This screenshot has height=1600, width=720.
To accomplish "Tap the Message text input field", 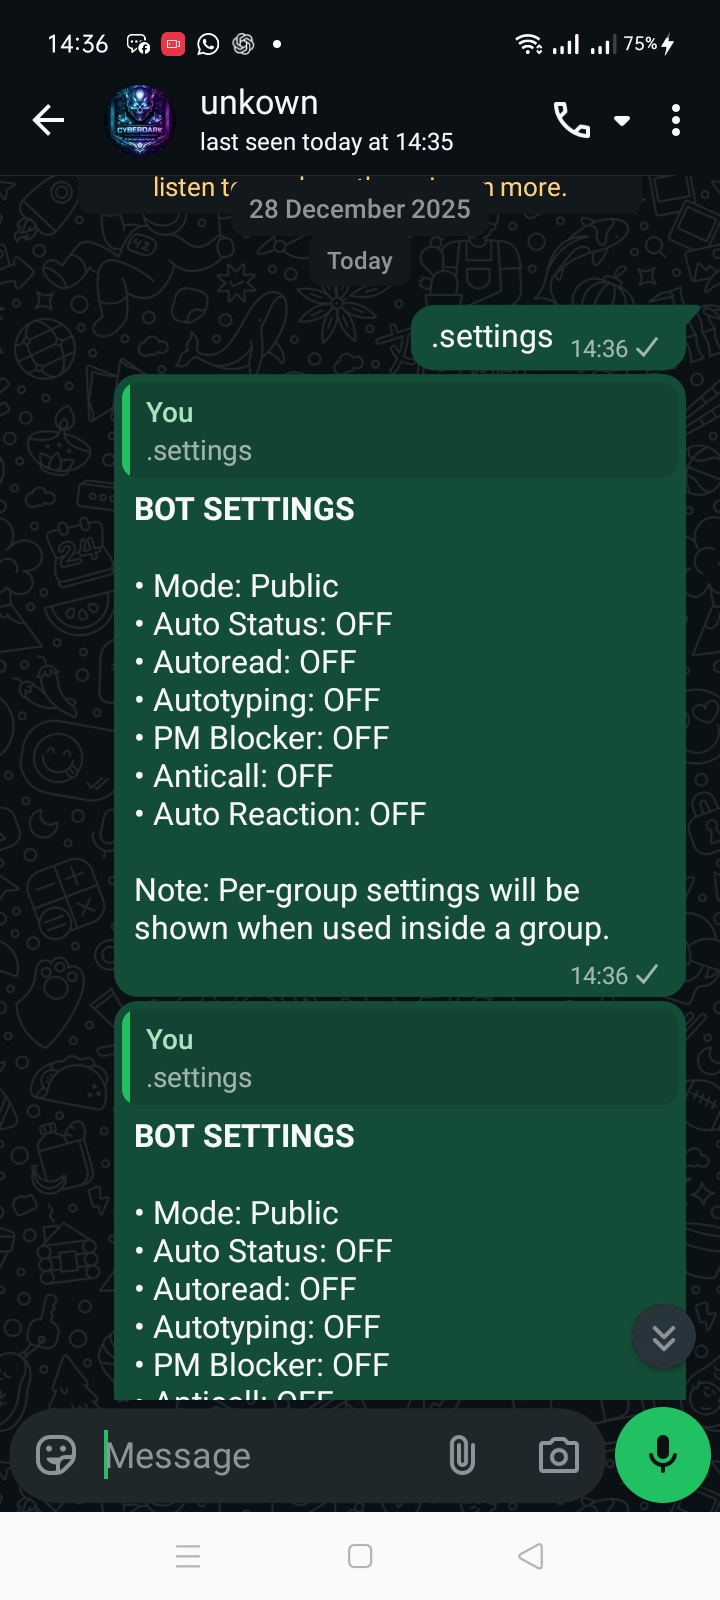I will 250,1455.
